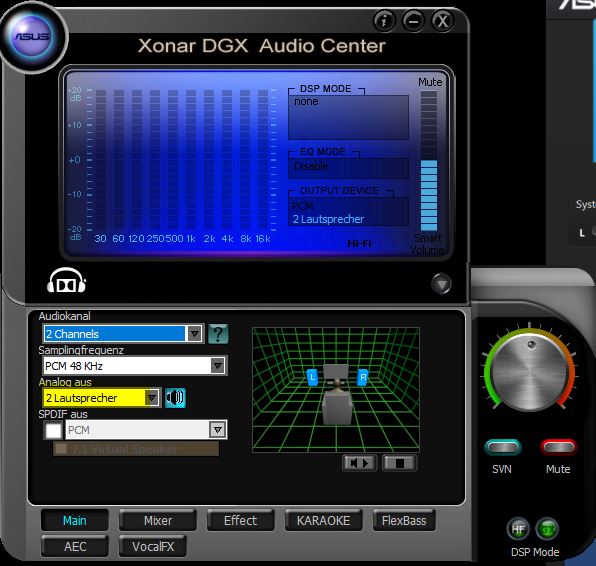
Task: Click the ASUS logo orb
Action: point(33,37)
